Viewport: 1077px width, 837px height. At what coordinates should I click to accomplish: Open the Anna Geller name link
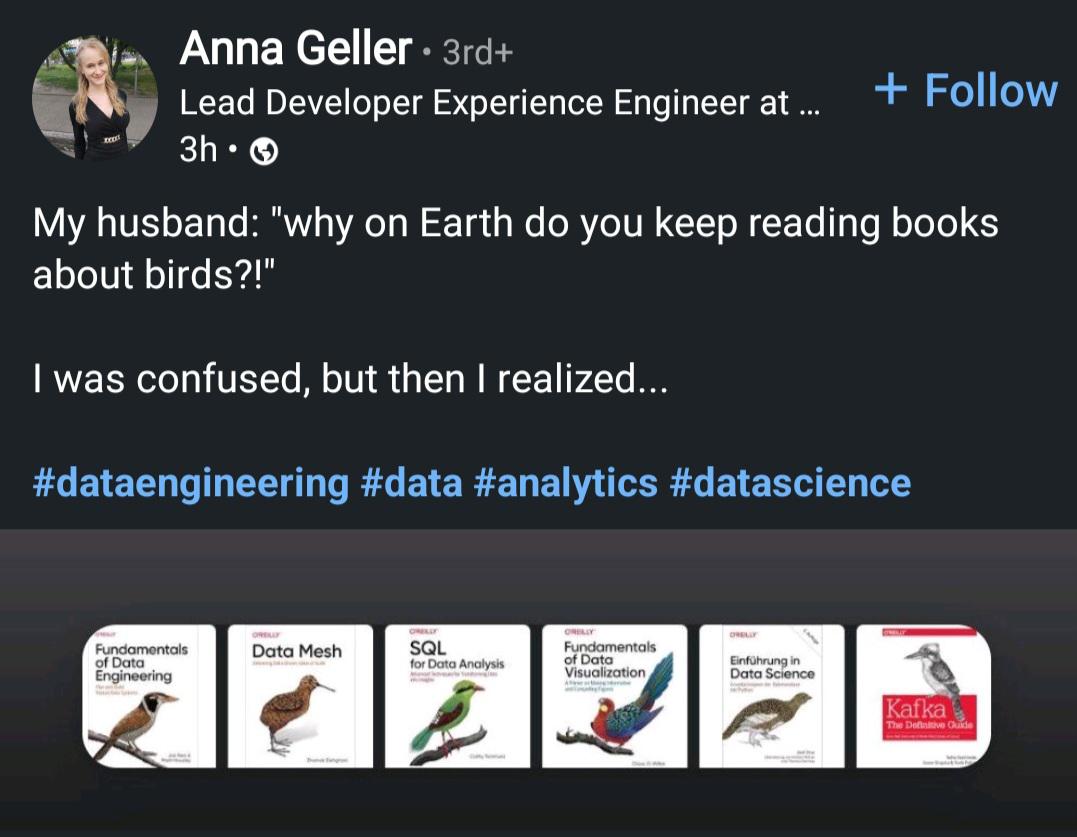(x=295, y=48)
